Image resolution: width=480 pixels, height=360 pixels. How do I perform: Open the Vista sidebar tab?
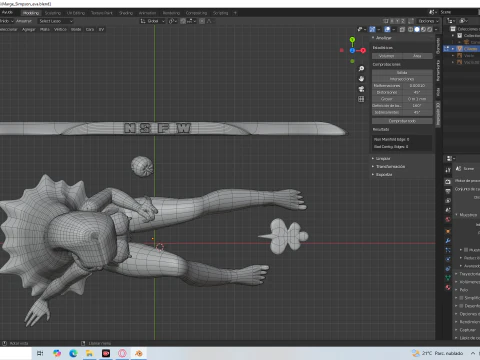[438, 92]
